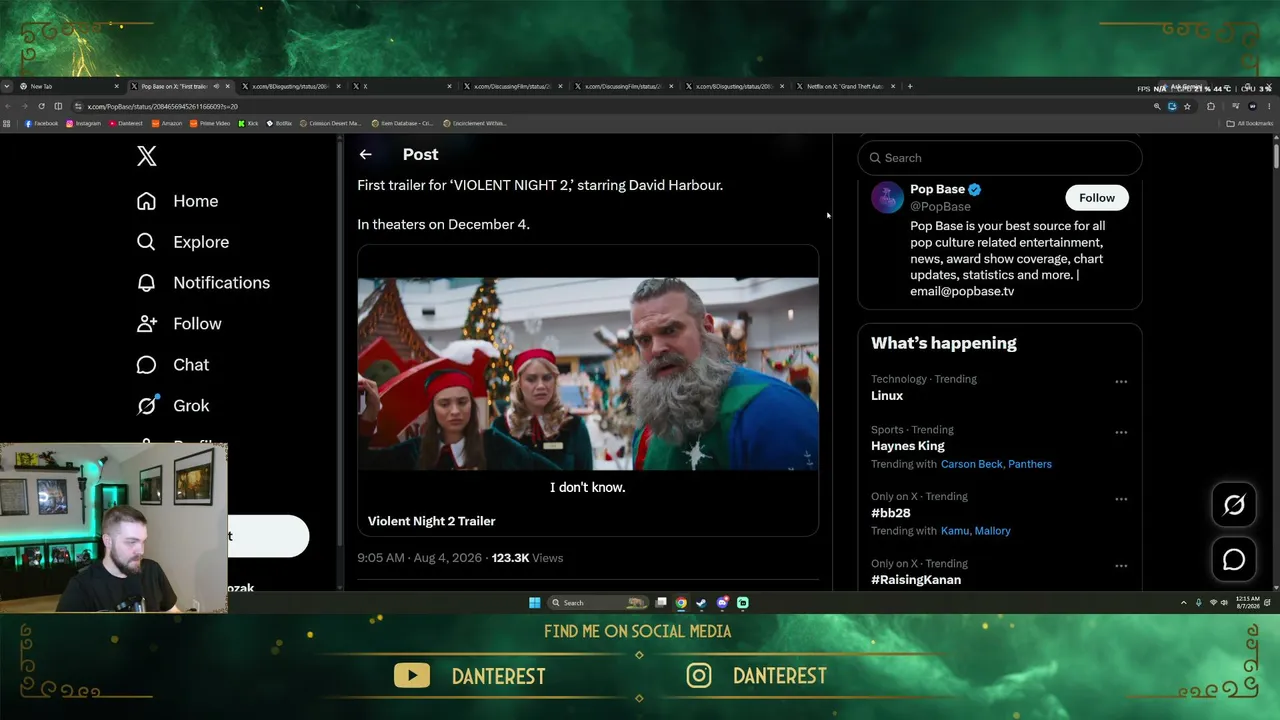Open Explore in the X sidebar

pos(182,242)
